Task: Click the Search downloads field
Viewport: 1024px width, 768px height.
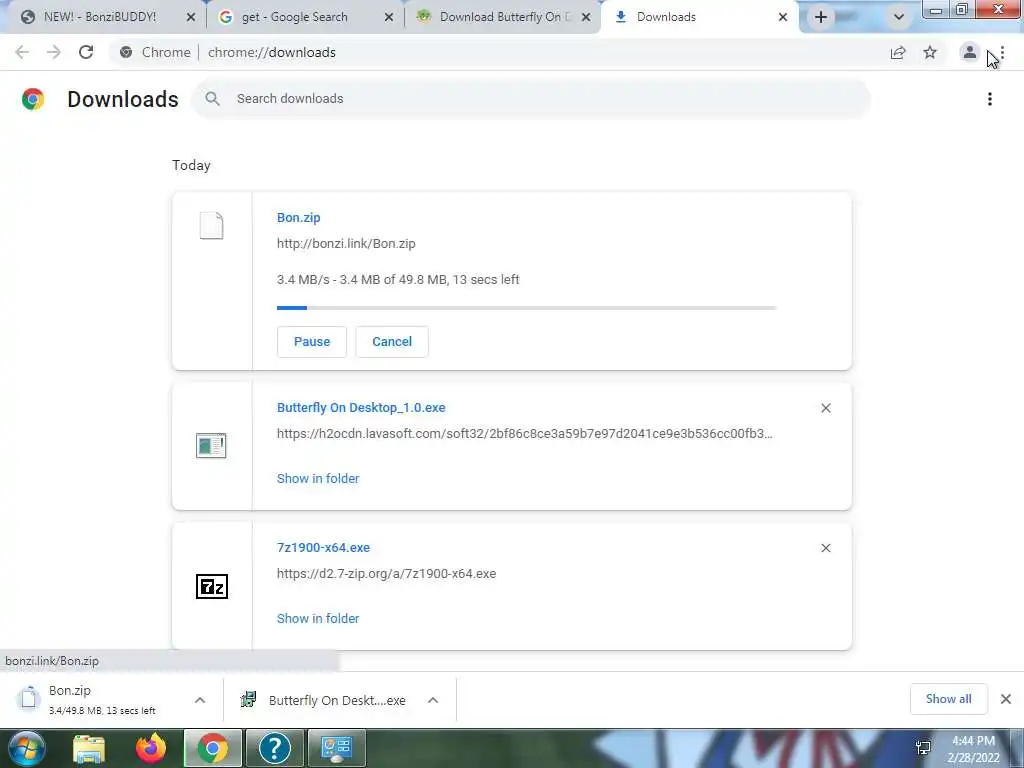Action: [530, 99]
